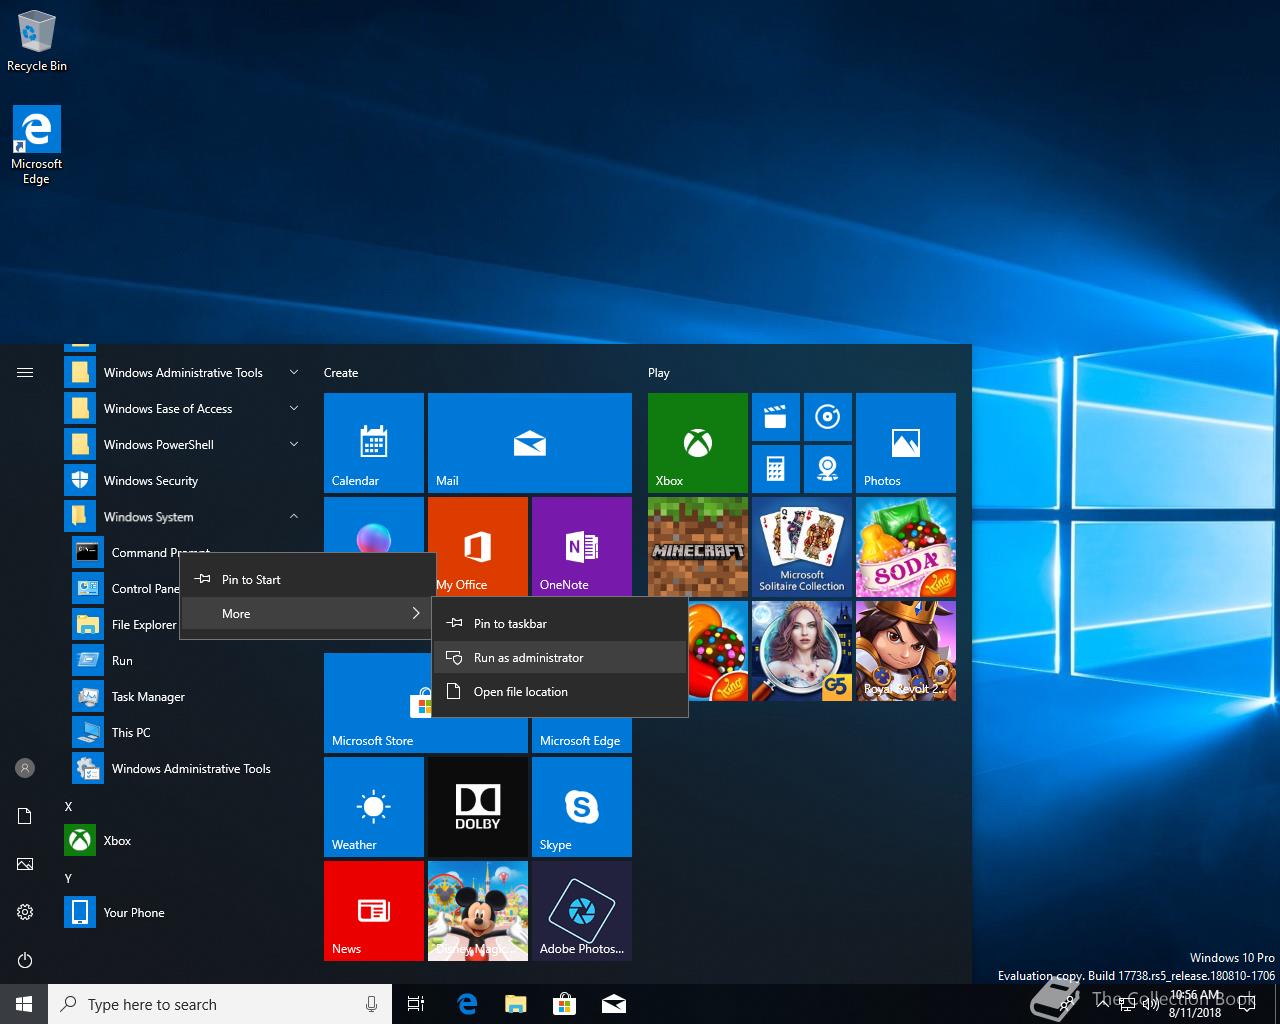The height and width of the screenshot is (1024, 1280).
Task: Open the Movies & TV small tile
Action: pos(776,417)
